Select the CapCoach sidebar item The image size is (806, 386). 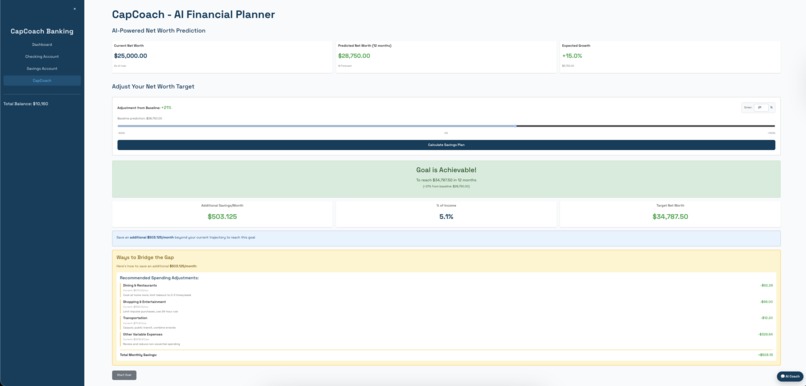pos(42,81)
